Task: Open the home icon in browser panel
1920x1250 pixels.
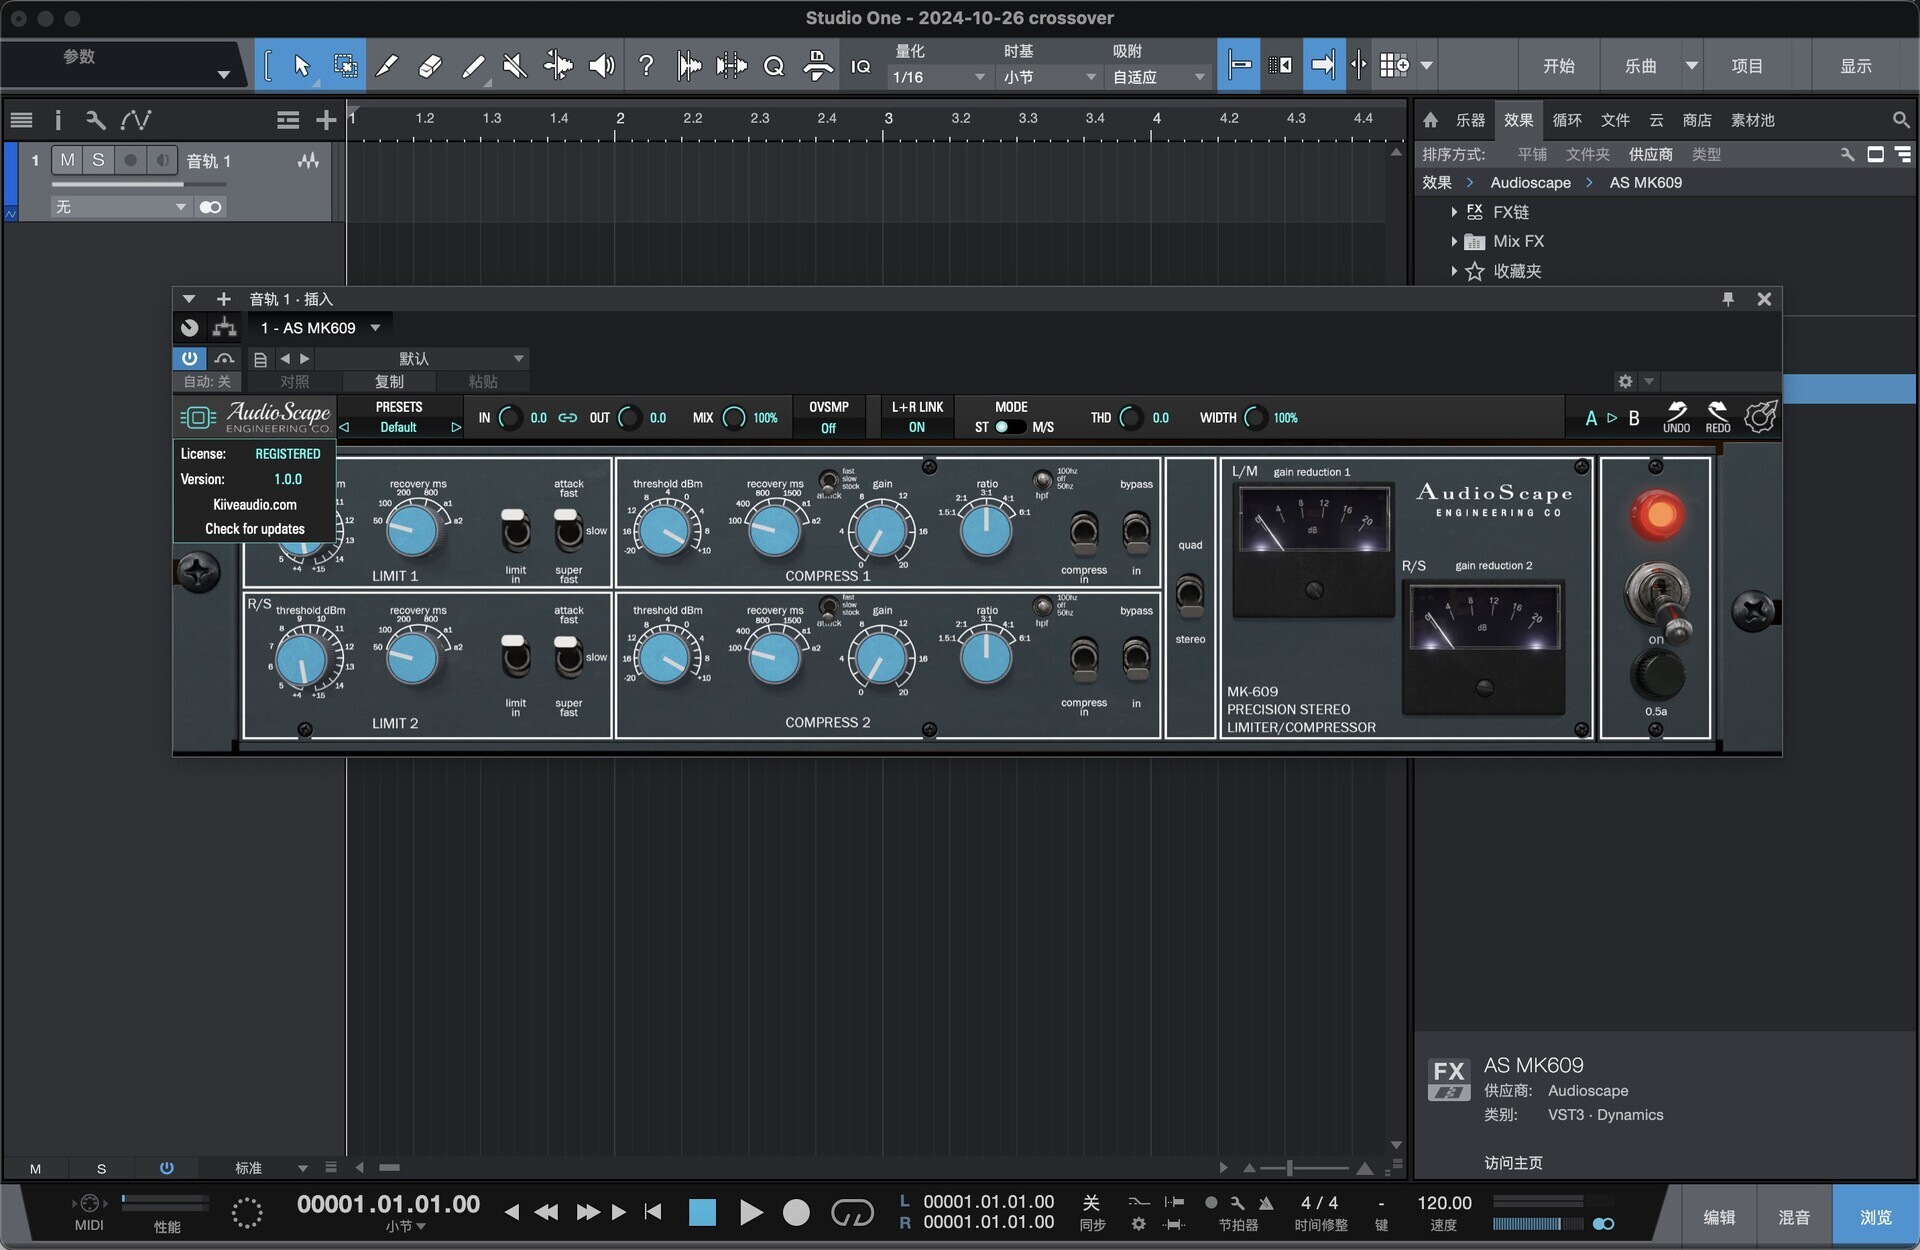Action: (1430, 120)
